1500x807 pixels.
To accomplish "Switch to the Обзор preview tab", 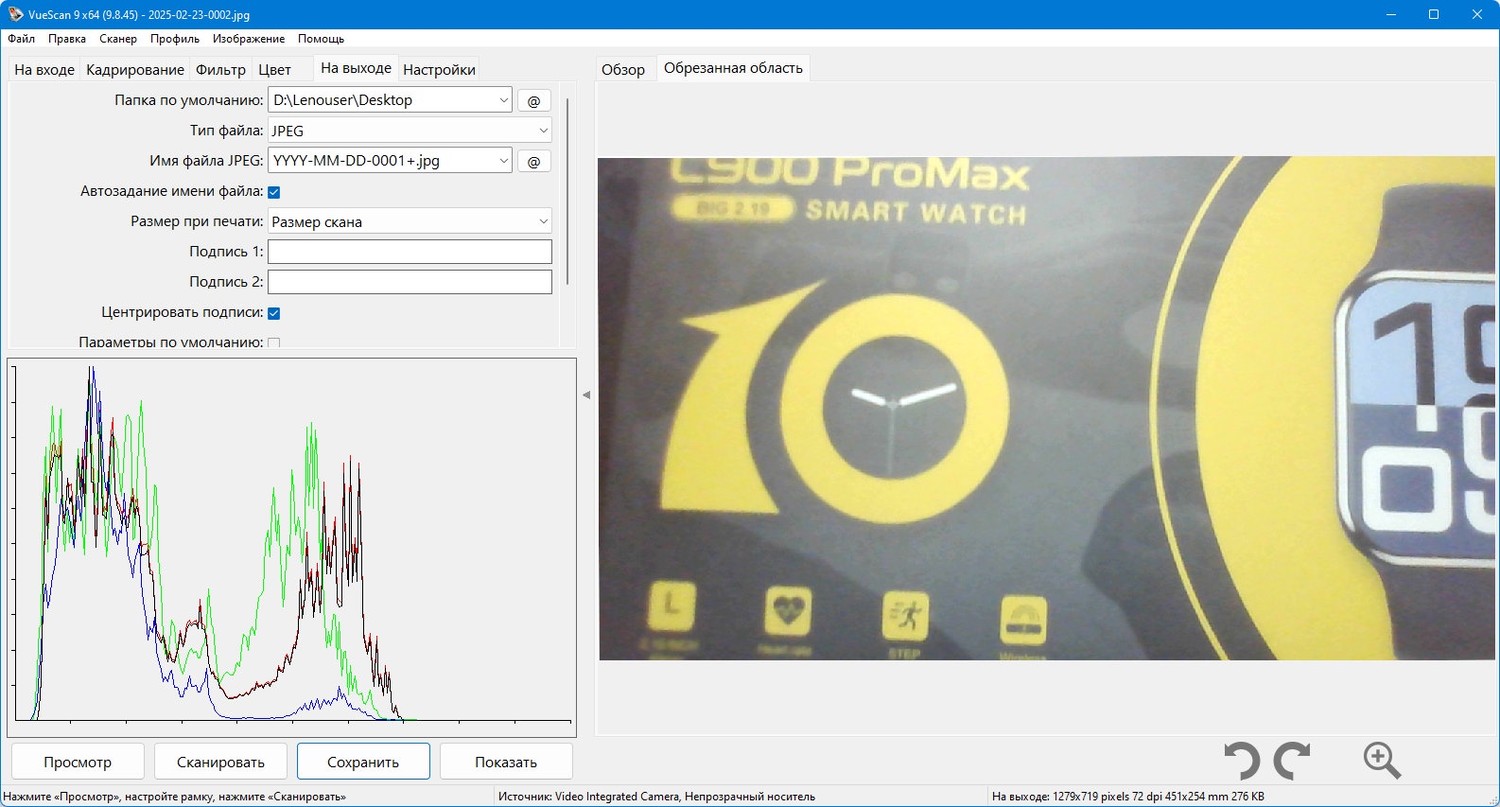I will [623, 70].
